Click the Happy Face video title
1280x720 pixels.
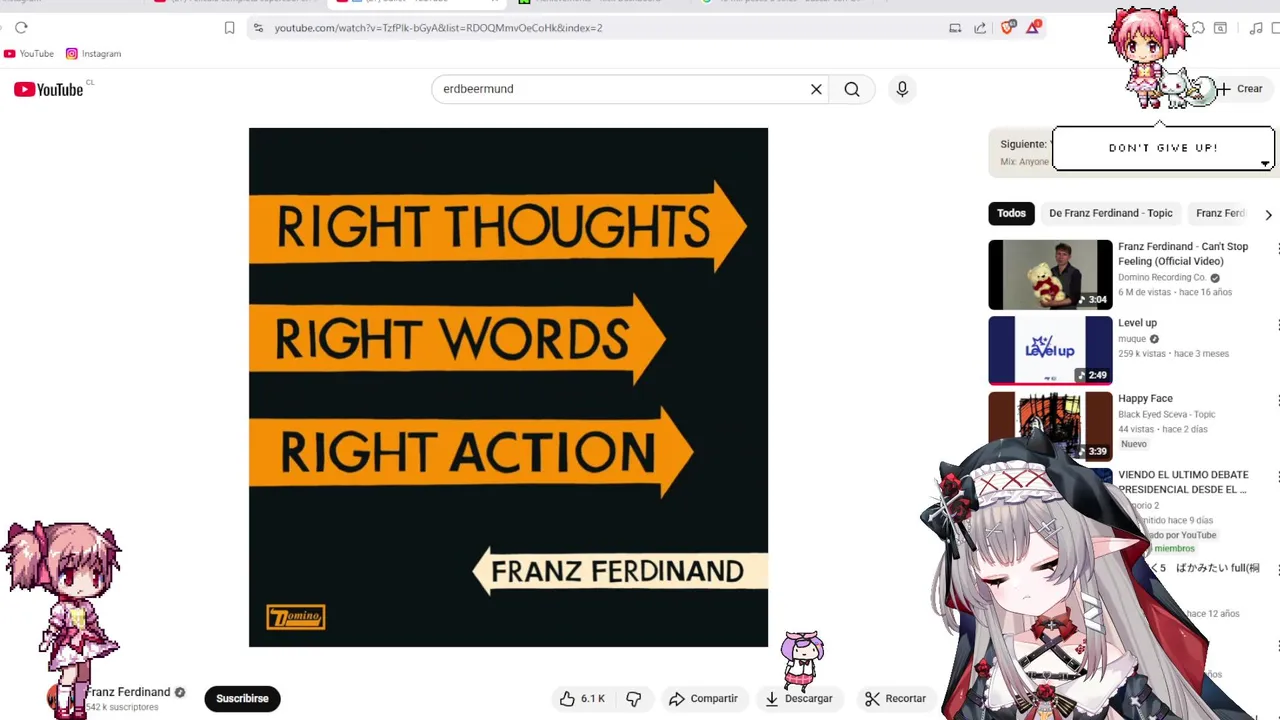click(1145, 399)
